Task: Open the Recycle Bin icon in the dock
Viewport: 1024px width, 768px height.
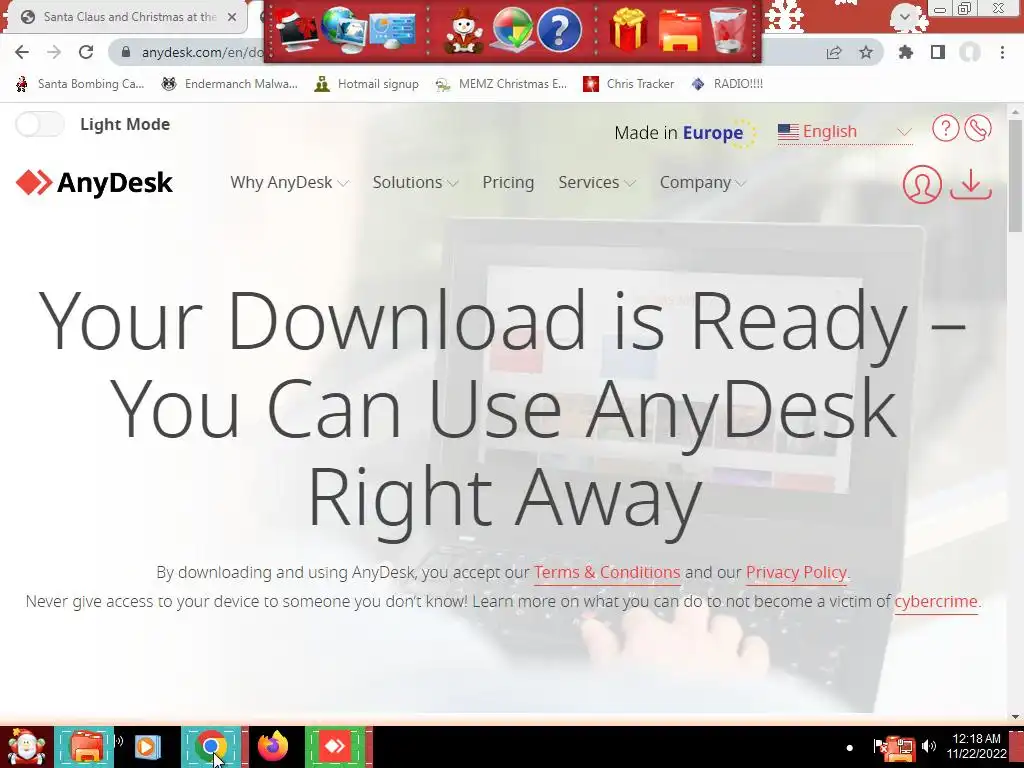Action: (x=728, y=29)
